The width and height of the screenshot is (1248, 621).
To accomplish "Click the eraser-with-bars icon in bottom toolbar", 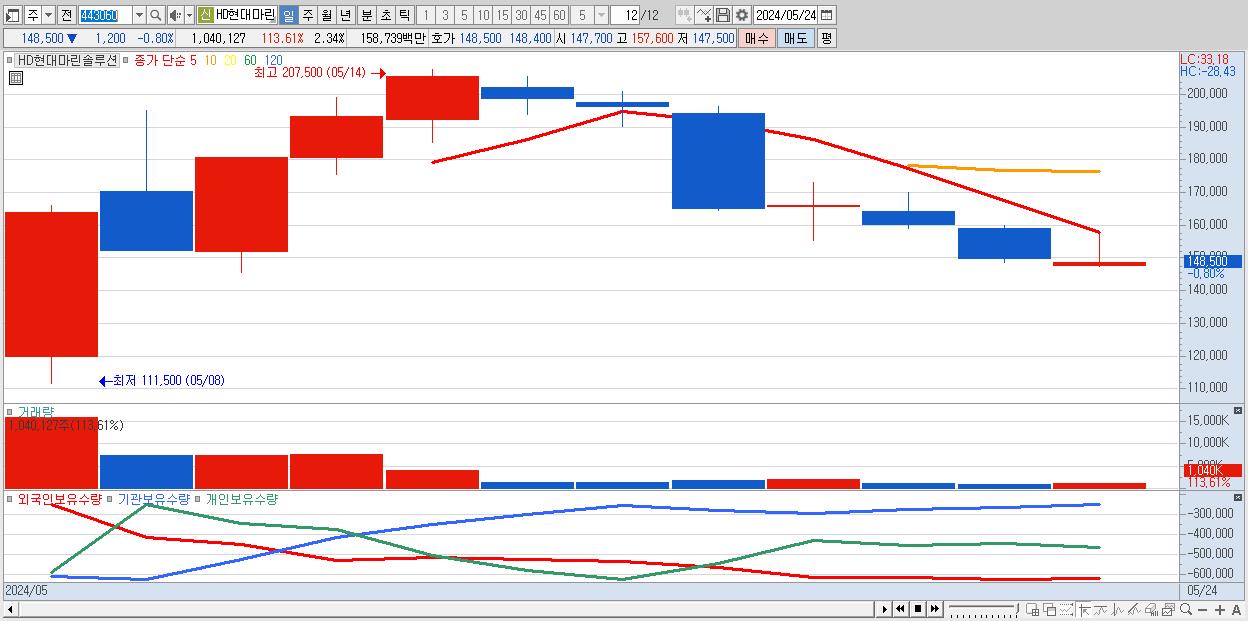I will coord(1152,609).
